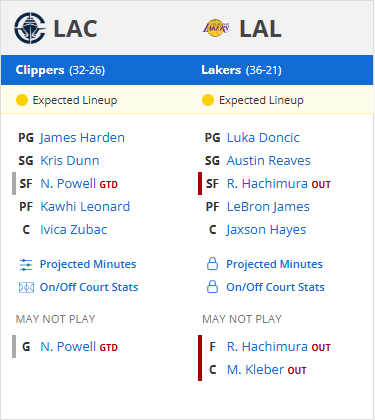The image size is (375, 420).
Task: Click the Clippers team logo icon
Action: [x=30, y=28]
